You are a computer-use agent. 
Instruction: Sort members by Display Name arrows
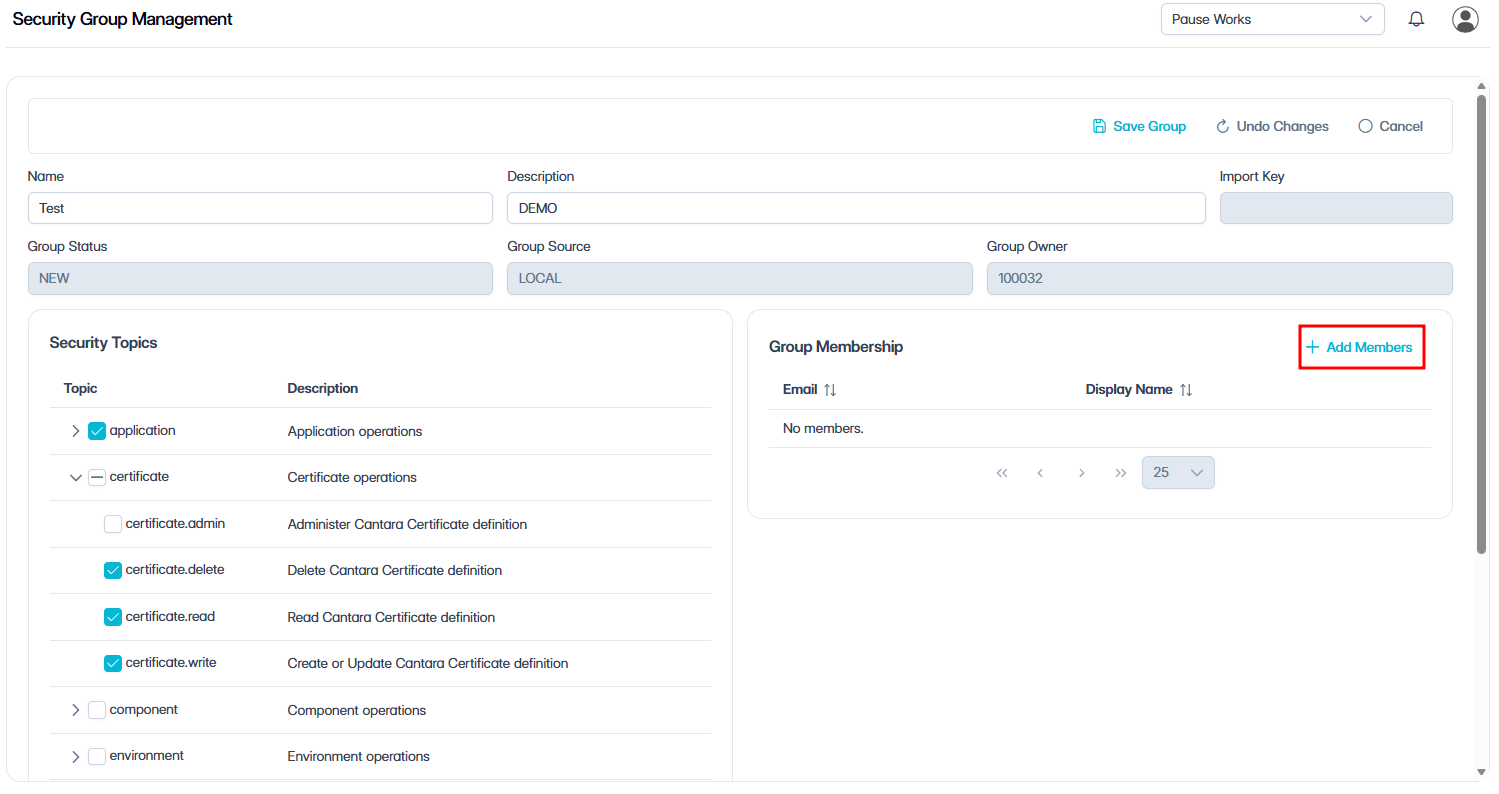(x=1186, y=390)
